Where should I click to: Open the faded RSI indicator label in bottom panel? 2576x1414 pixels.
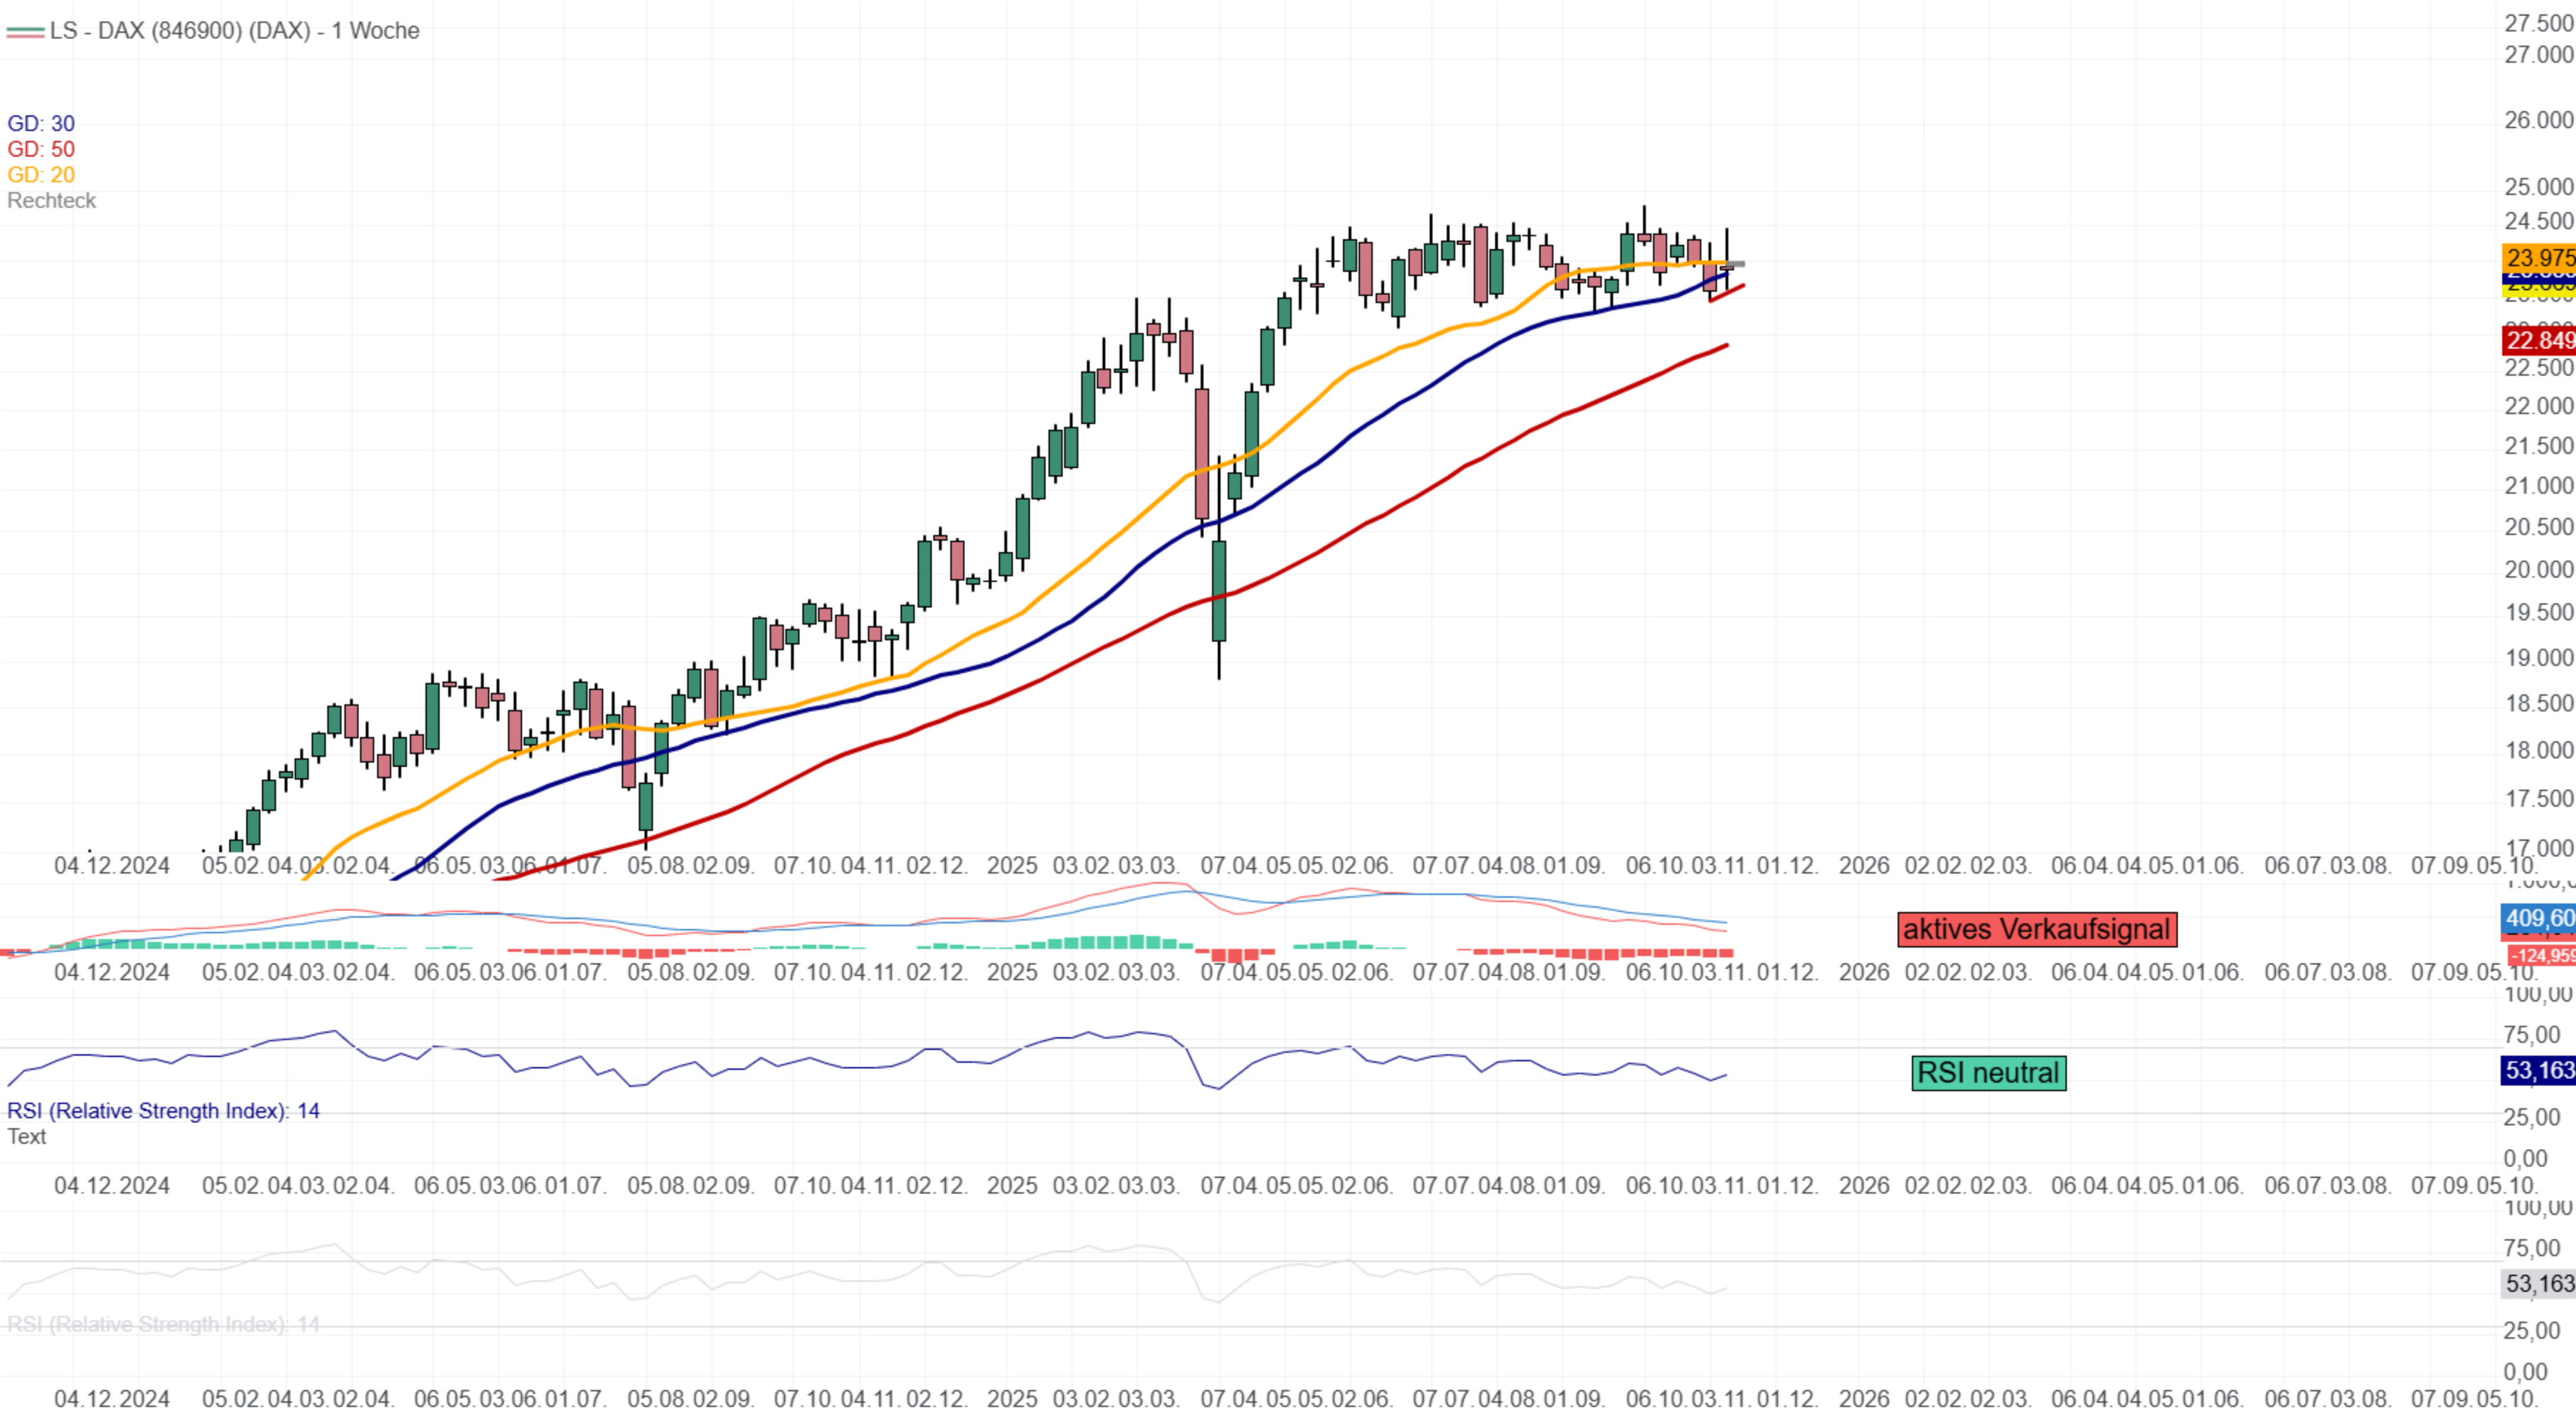tap(163, 1324)
